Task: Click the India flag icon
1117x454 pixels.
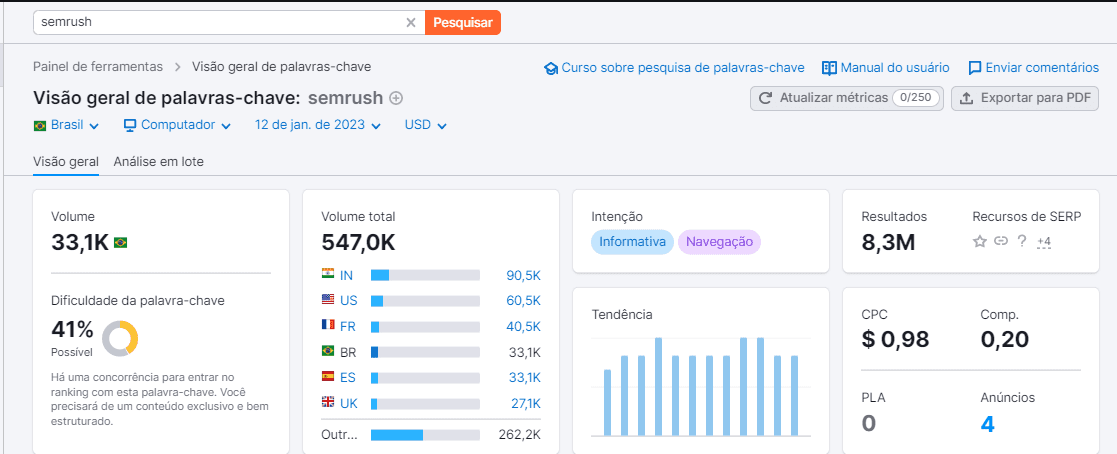Action: [328, 273]
